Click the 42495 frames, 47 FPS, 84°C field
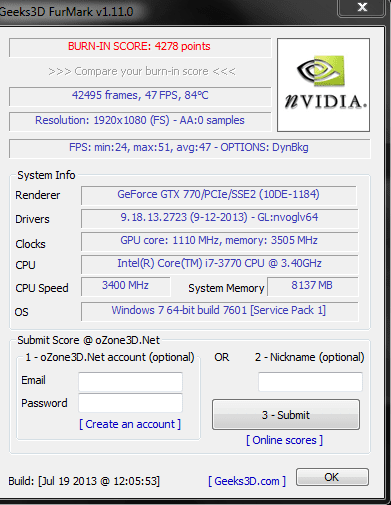 point(140,96)
